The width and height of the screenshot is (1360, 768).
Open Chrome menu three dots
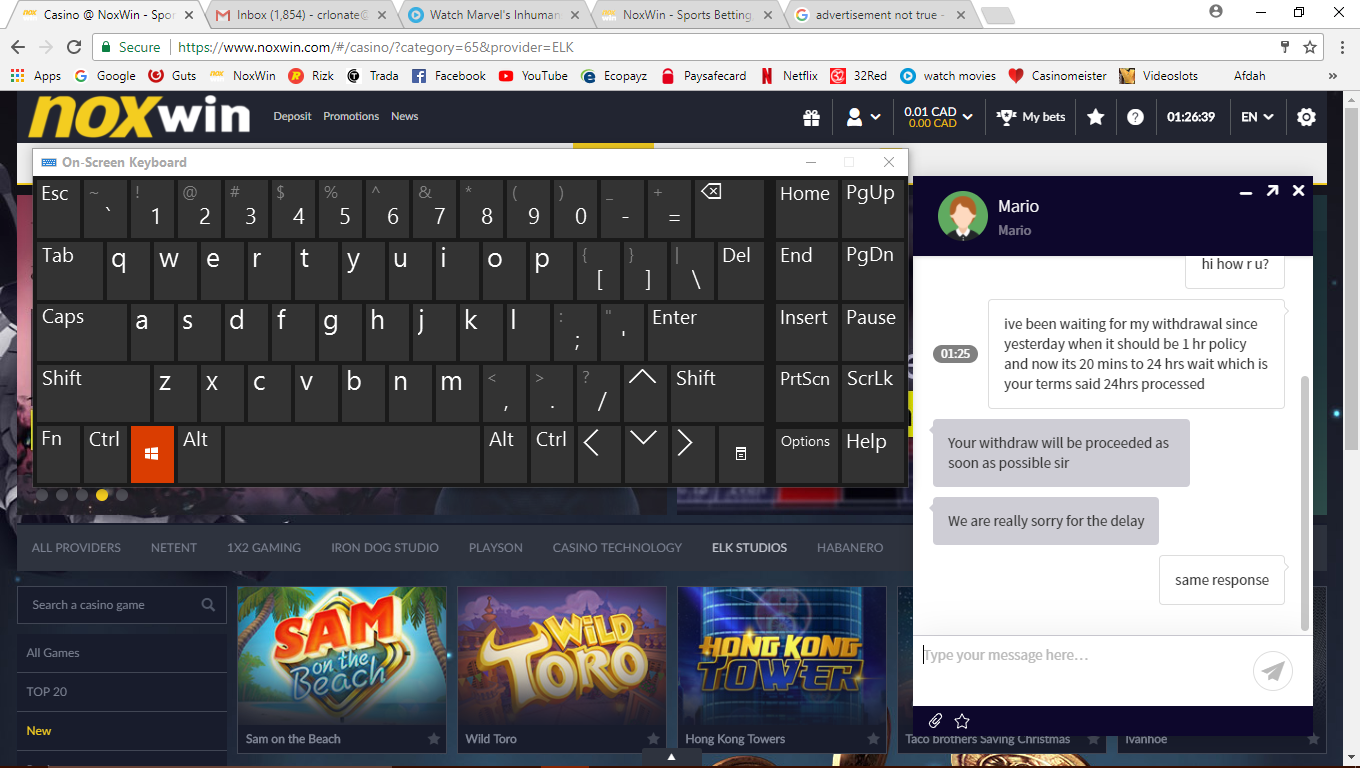tap(1342, 47)
